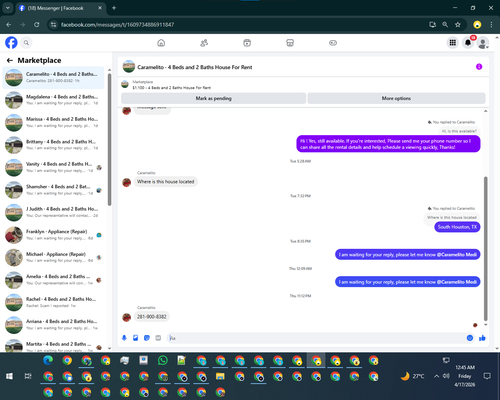Attach a photo using the image icon

pos(135,338)
